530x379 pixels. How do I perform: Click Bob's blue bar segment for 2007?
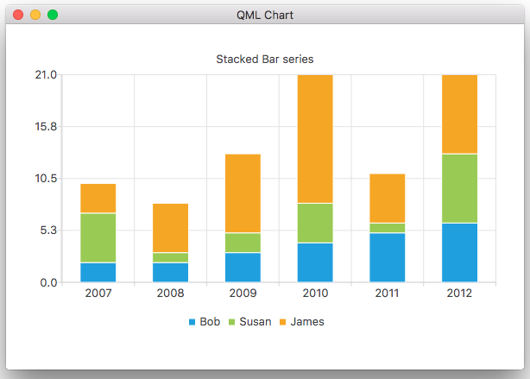98,272
